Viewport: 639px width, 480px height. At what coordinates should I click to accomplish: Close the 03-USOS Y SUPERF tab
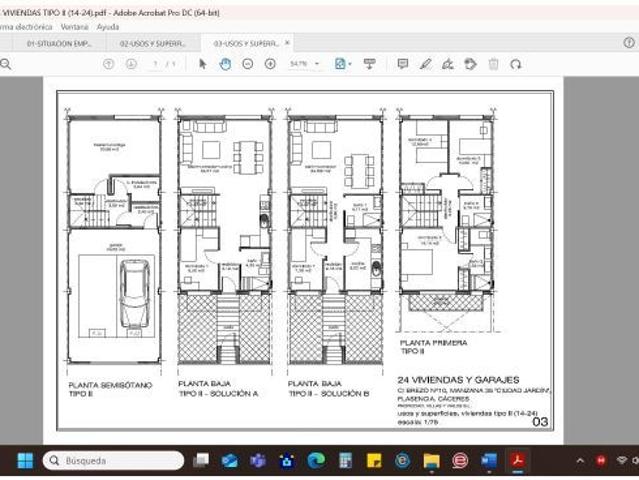point(287,42)
